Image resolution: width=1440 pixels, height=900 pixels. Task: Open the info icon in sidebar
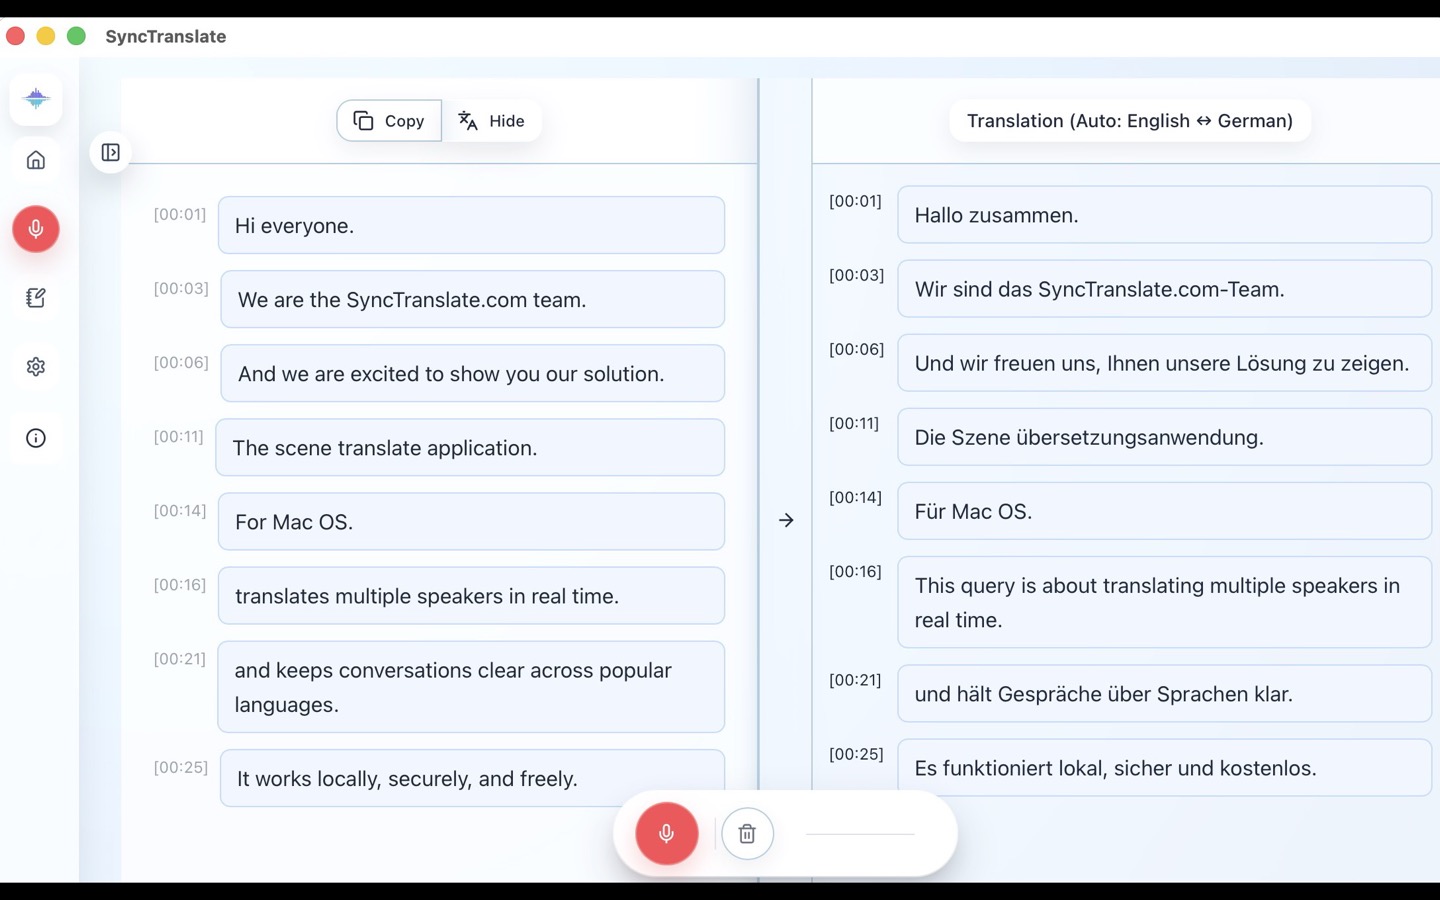pyautogui.click(x=36, y=438)
